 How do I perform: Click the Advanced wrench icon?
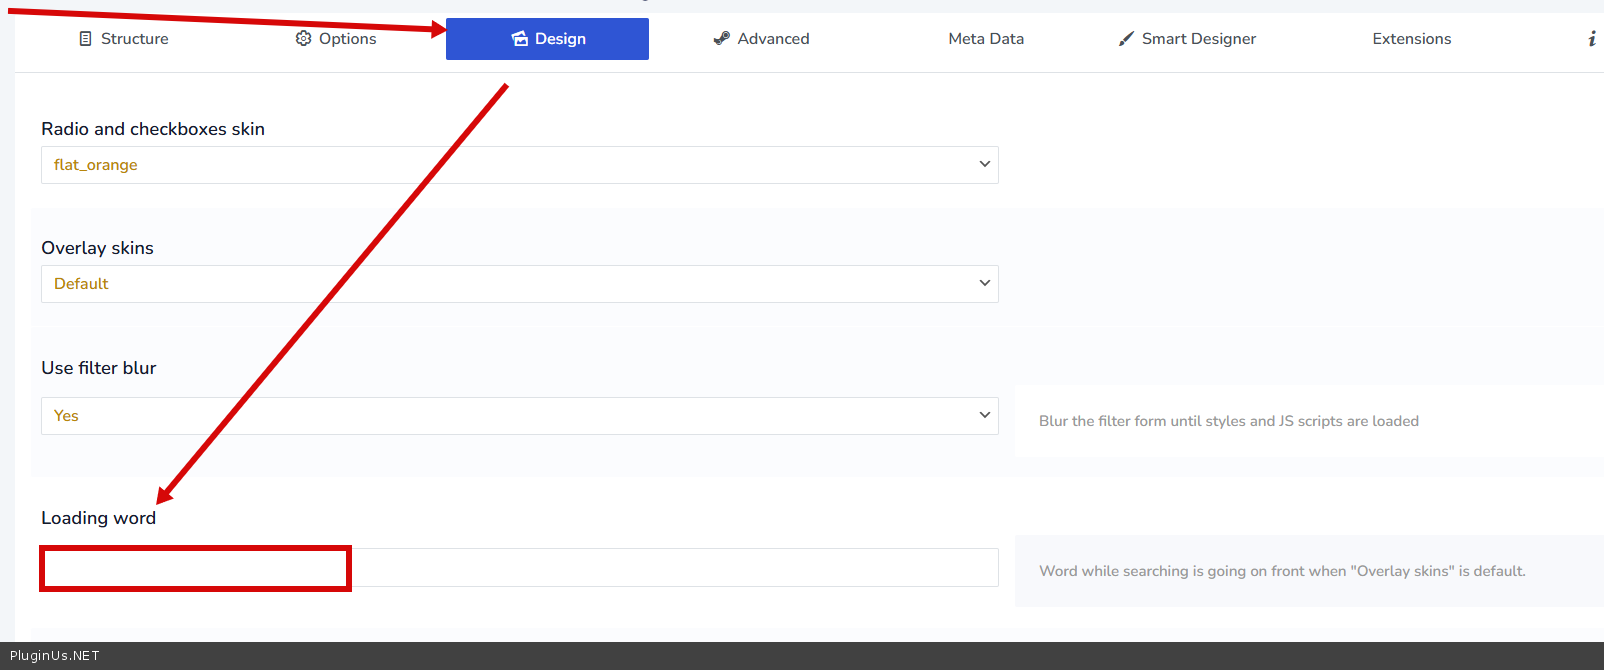(721, 39)
